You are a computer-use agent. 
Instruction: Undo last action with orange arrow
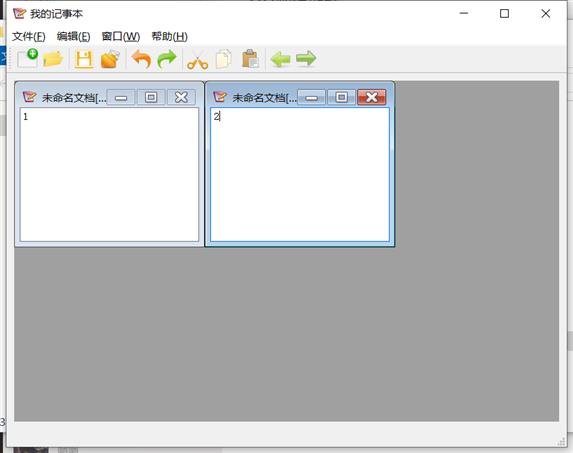pyautogui.click(x=141, y=59)
